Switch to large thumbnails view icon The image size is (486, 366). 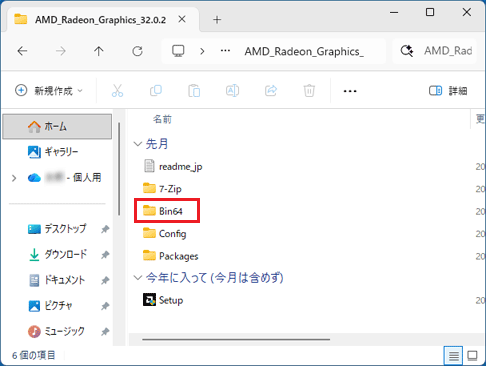tap(472, 356)
